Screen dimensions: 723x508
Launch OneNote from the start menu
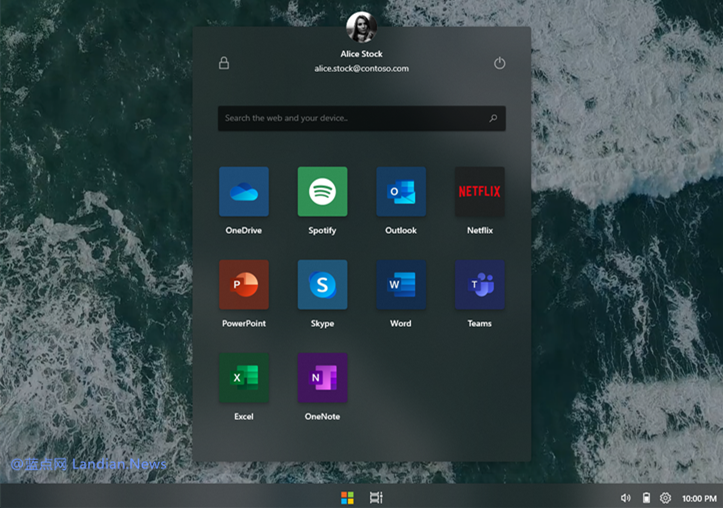tap(322, 377)
